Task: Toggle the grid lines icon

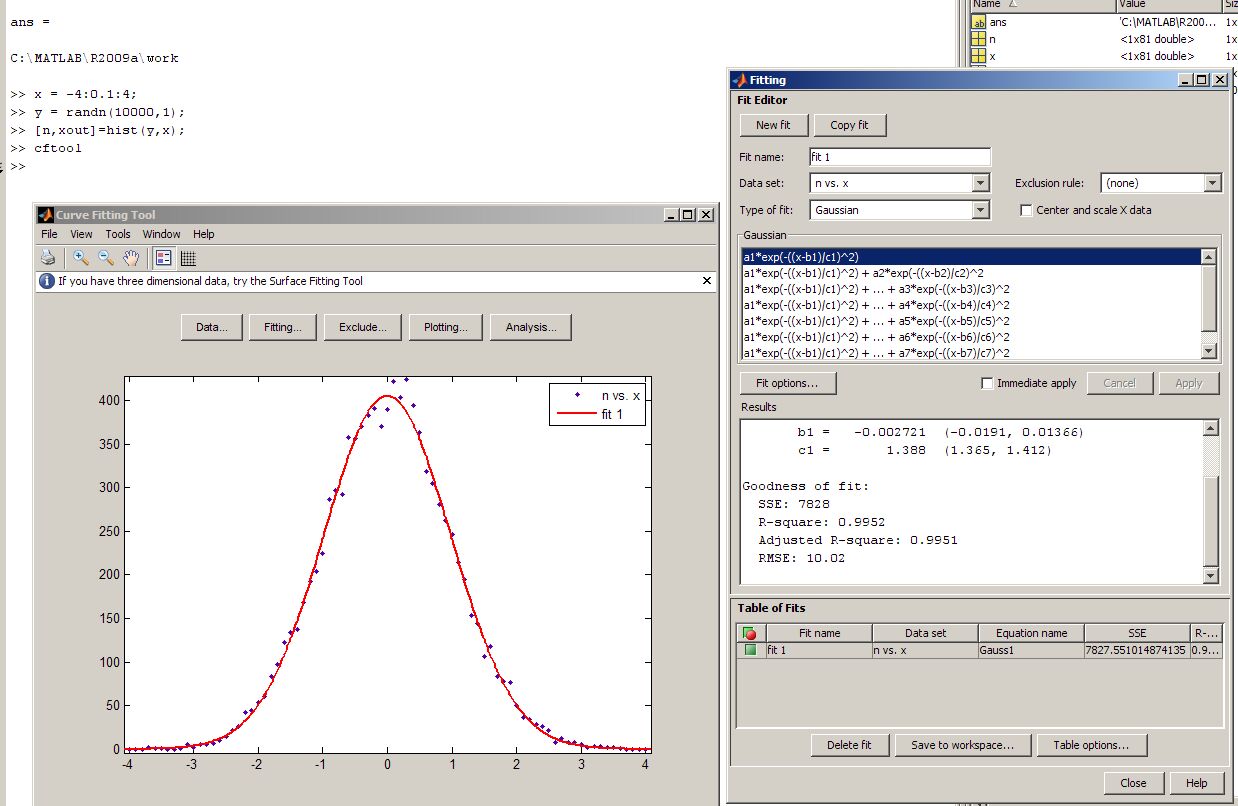Action: click(x=187, y=257)
